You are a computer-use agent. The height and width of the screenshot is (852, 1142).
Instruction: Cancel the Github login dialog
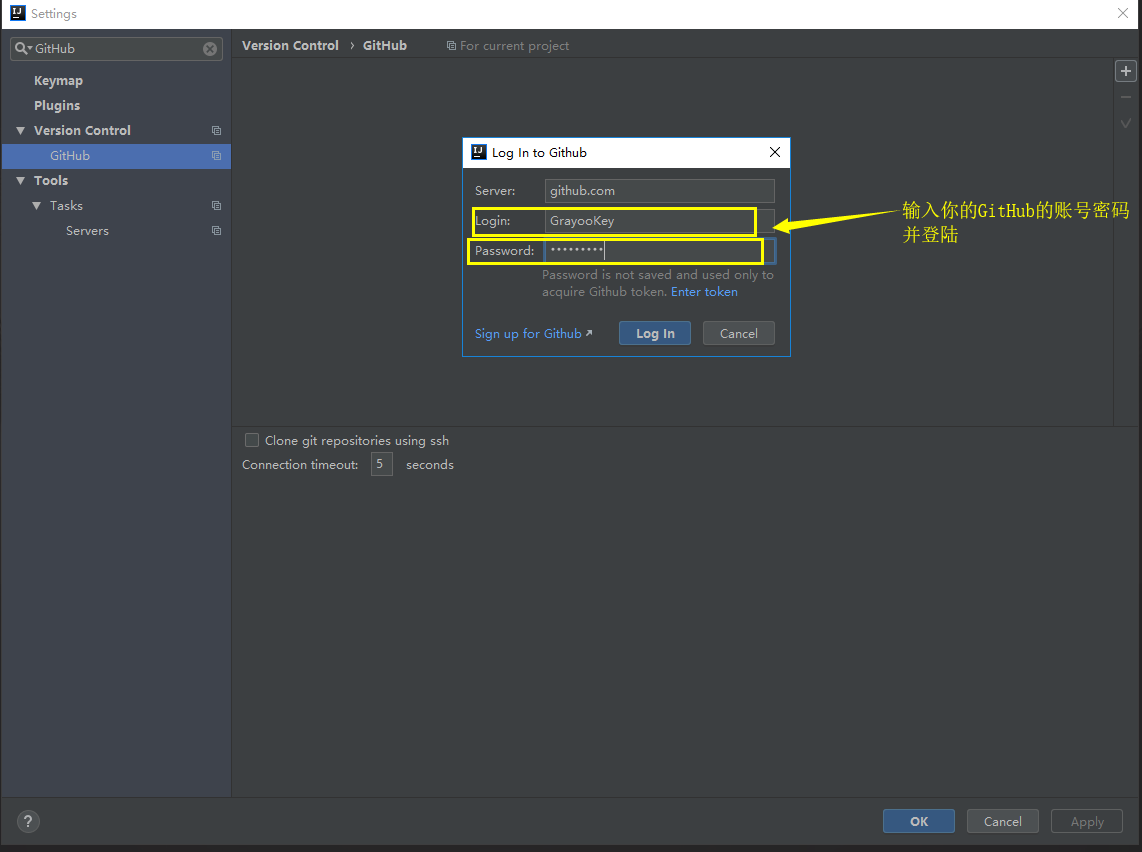tap(739, 334)
